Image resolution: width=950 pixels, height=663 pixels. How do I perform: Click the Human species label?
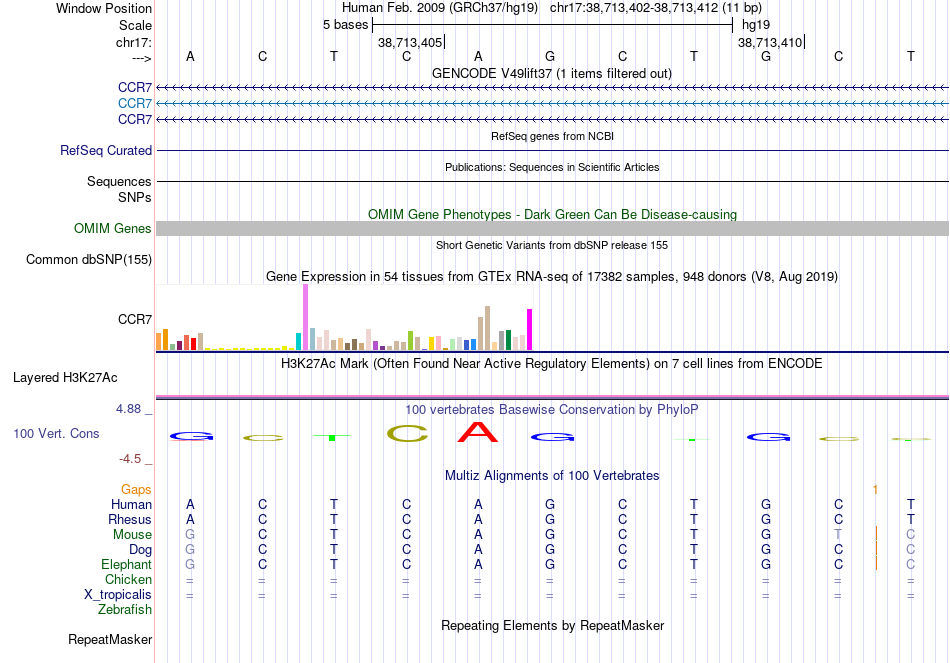pos(131,504)
